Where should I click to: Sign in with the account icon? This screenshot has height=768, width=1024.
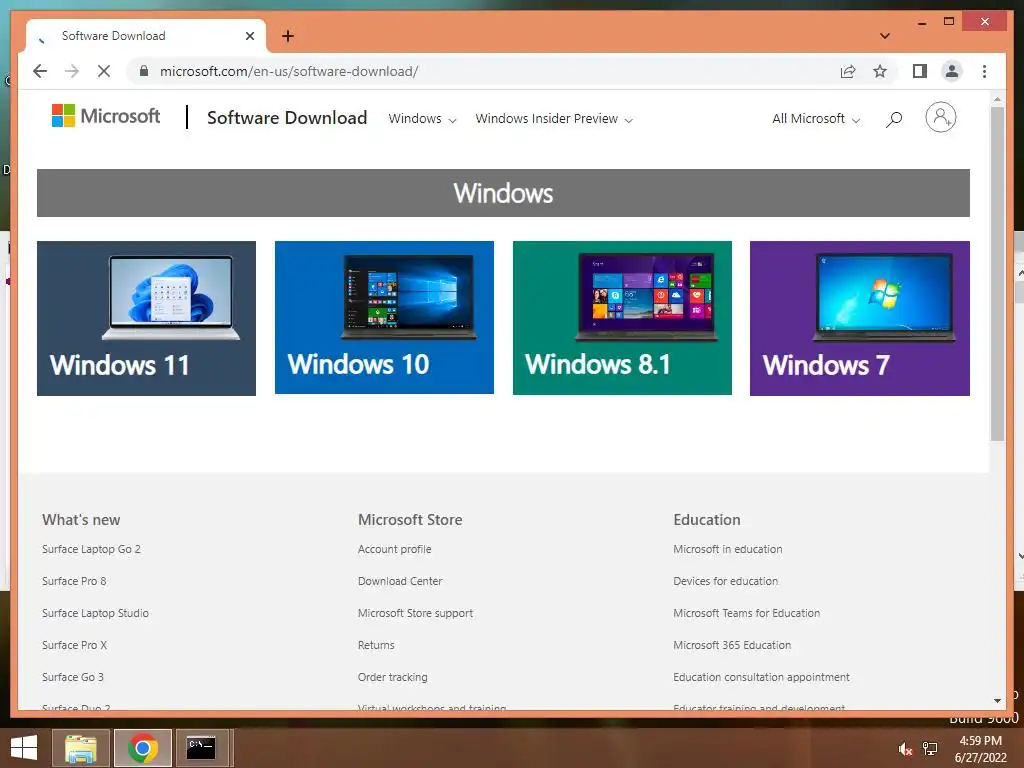pyautogui.click(x=940, y=118)
